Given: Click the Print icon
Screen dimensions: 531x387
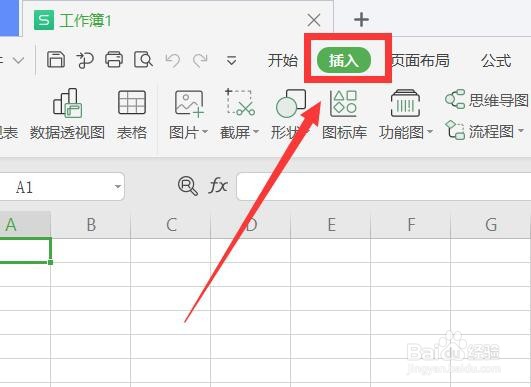Looking at the screenshot, I should click(114, 60).
